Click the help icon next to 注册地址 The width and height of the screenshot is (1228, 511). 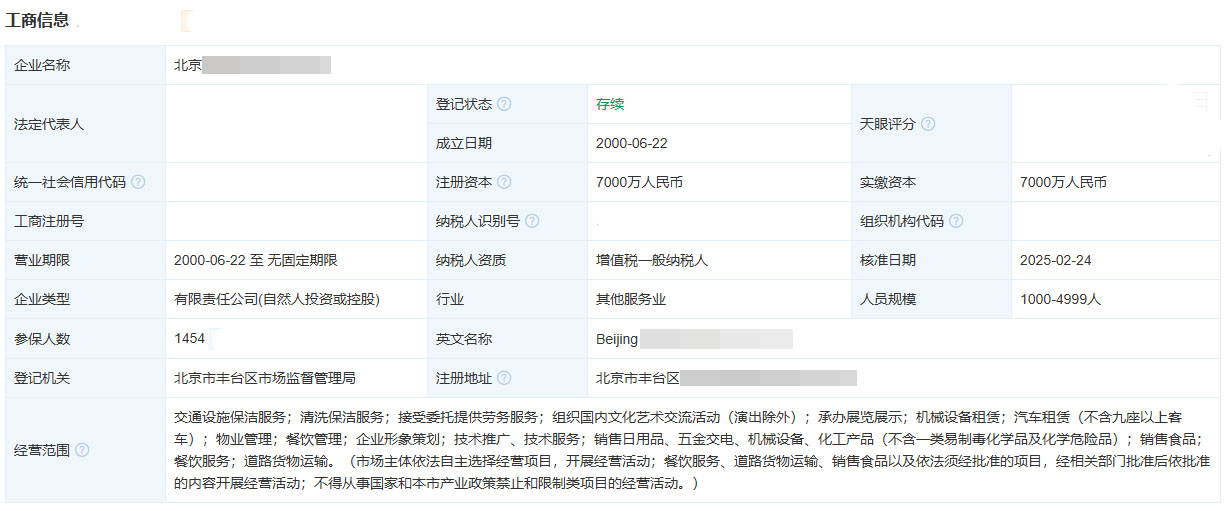[x=505, y=378]
